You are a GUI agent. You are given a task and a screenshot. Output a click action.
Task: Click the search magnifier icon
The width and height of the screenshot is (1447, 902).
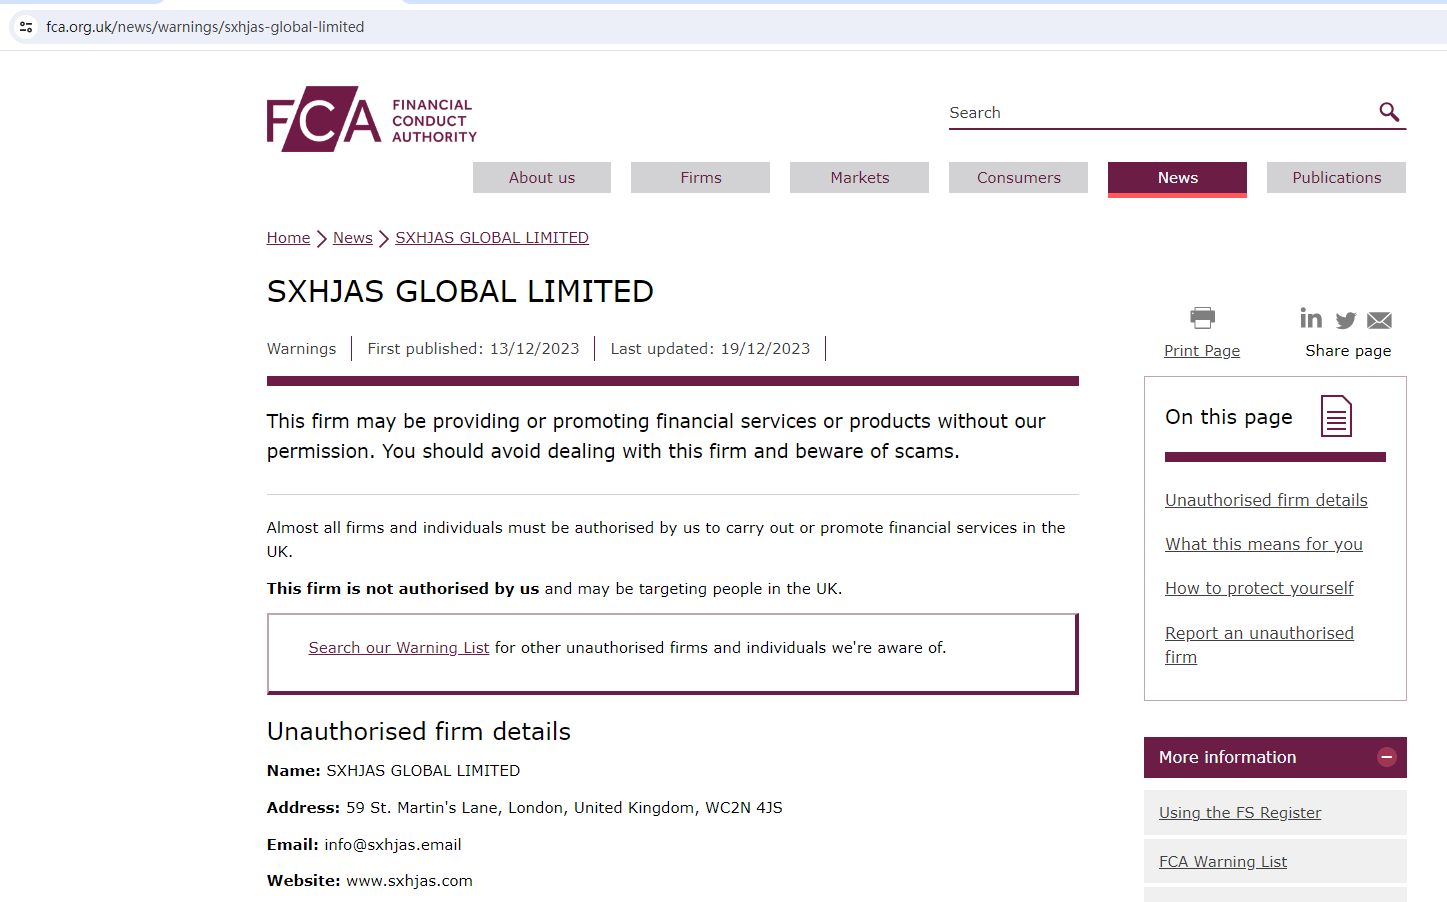pos(1389,112)
